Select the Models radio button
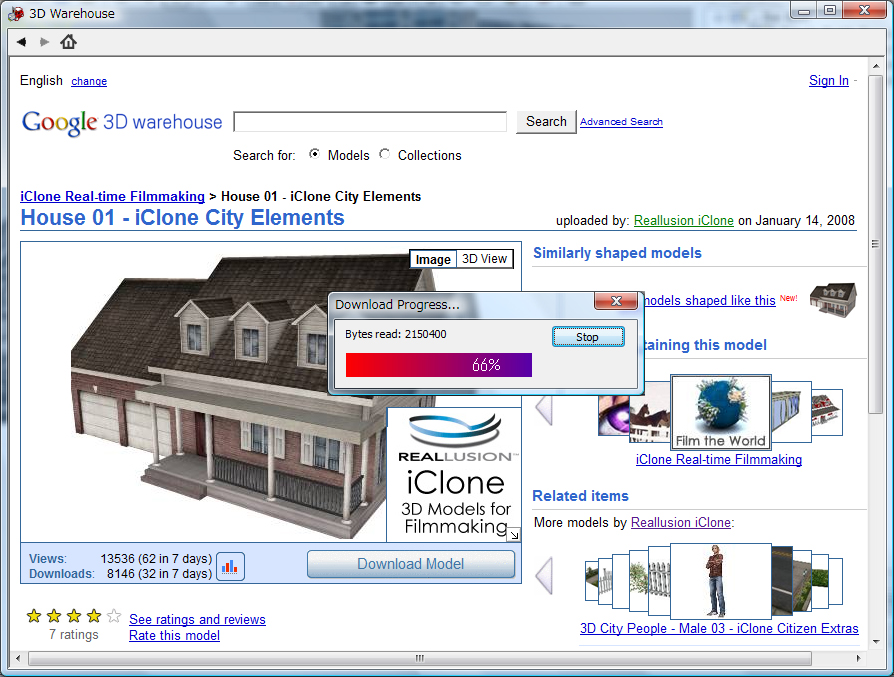 point(314,154)
